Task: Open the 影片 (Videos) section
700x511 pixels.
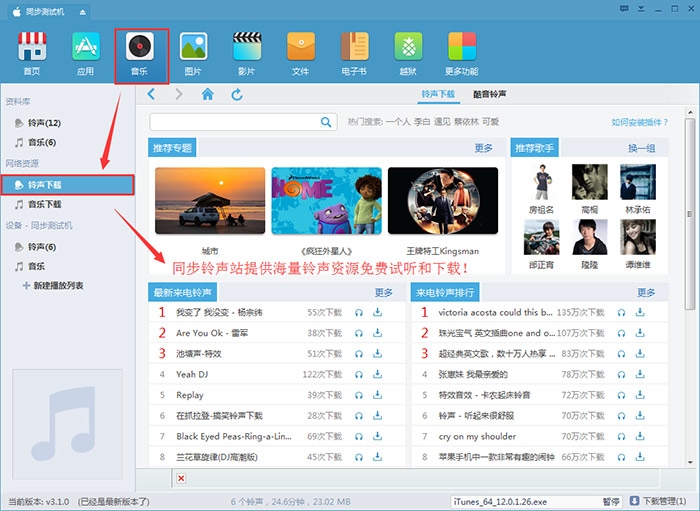Action: point(247,53)
